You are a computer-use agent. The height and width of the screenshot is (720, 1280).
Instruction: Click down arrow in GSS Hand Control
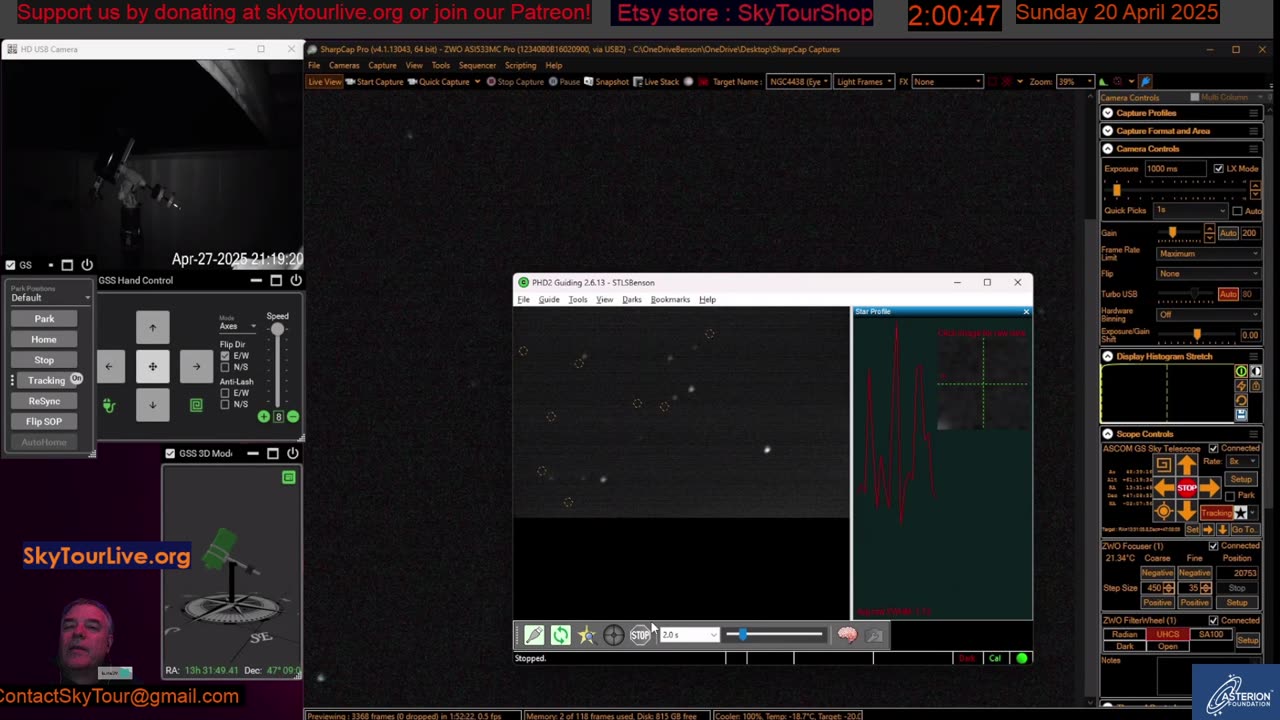(153, 405)
